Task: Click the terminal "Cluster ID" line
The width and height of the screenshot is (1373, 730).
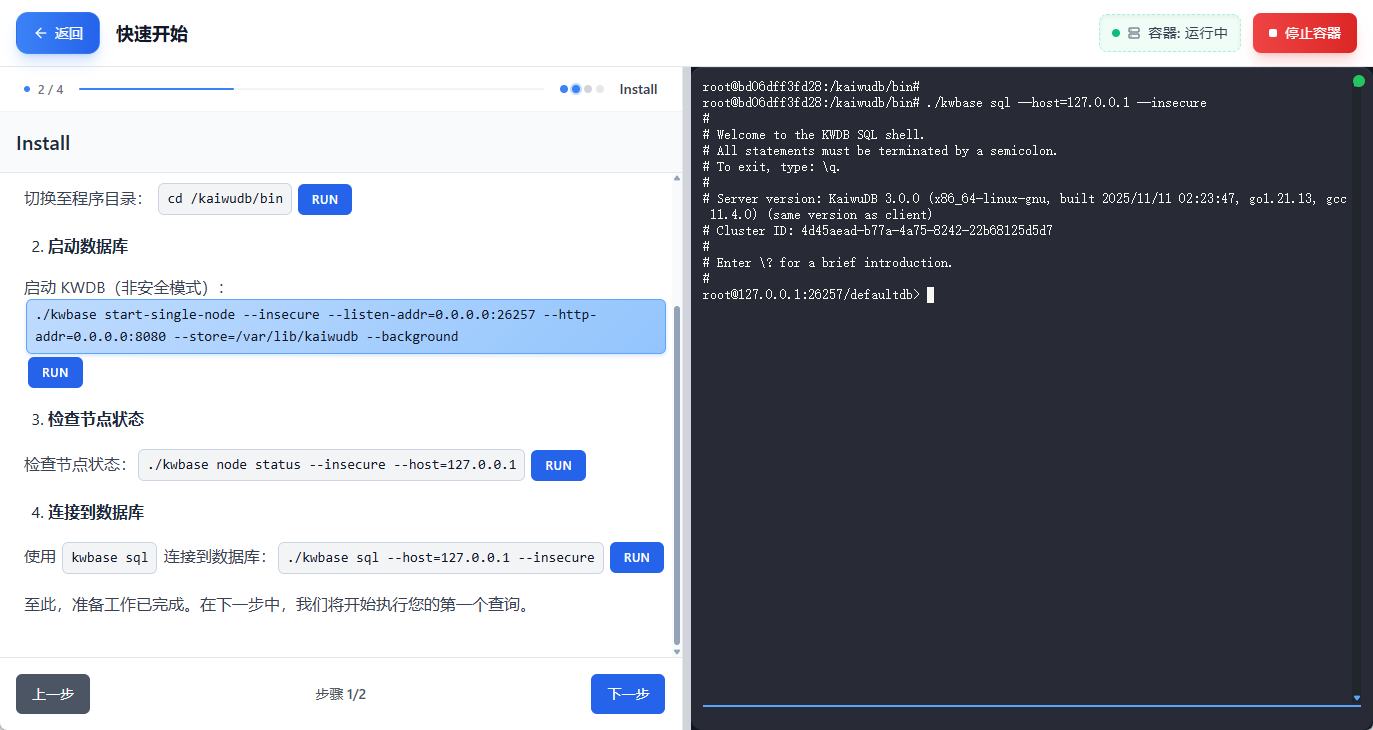Action: pyautogui.click(x=878, y=230)
